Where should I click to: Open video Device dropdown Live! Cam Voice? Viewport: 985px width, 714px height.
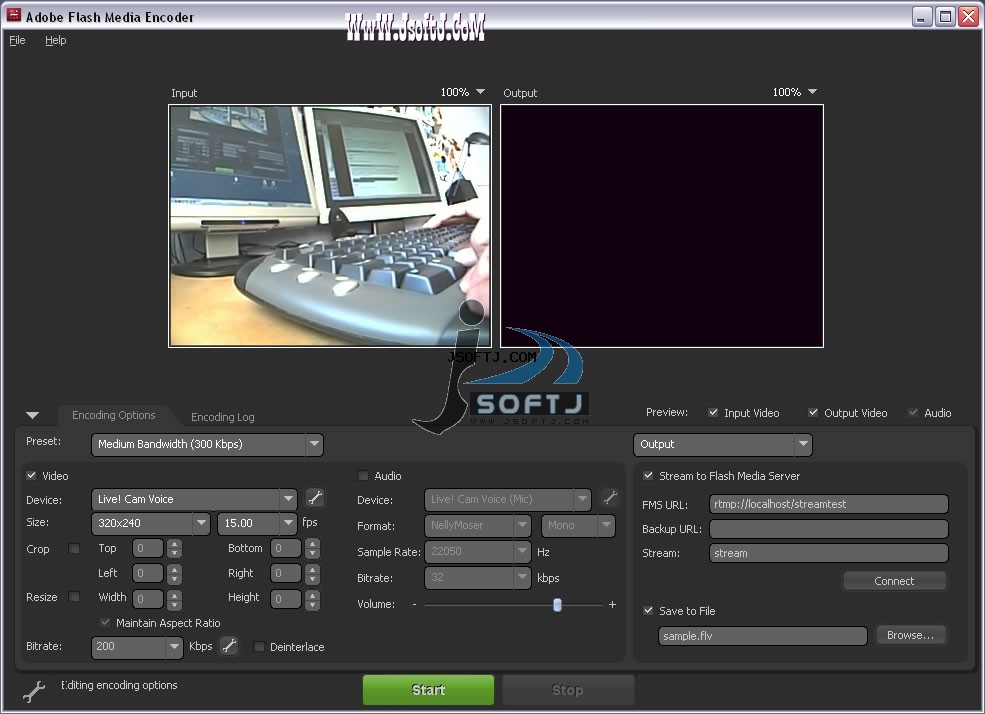click(x=194, y=499)
